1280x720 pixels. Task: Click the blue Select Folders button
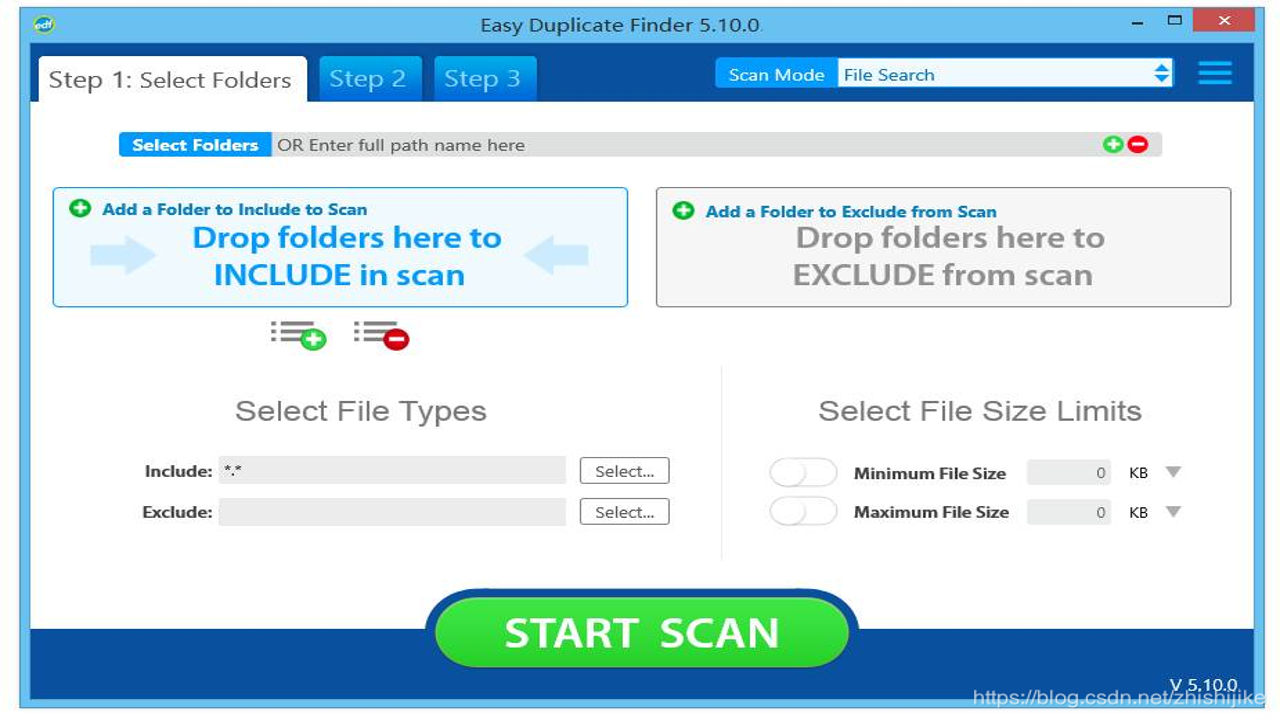[x=195, y=145]
